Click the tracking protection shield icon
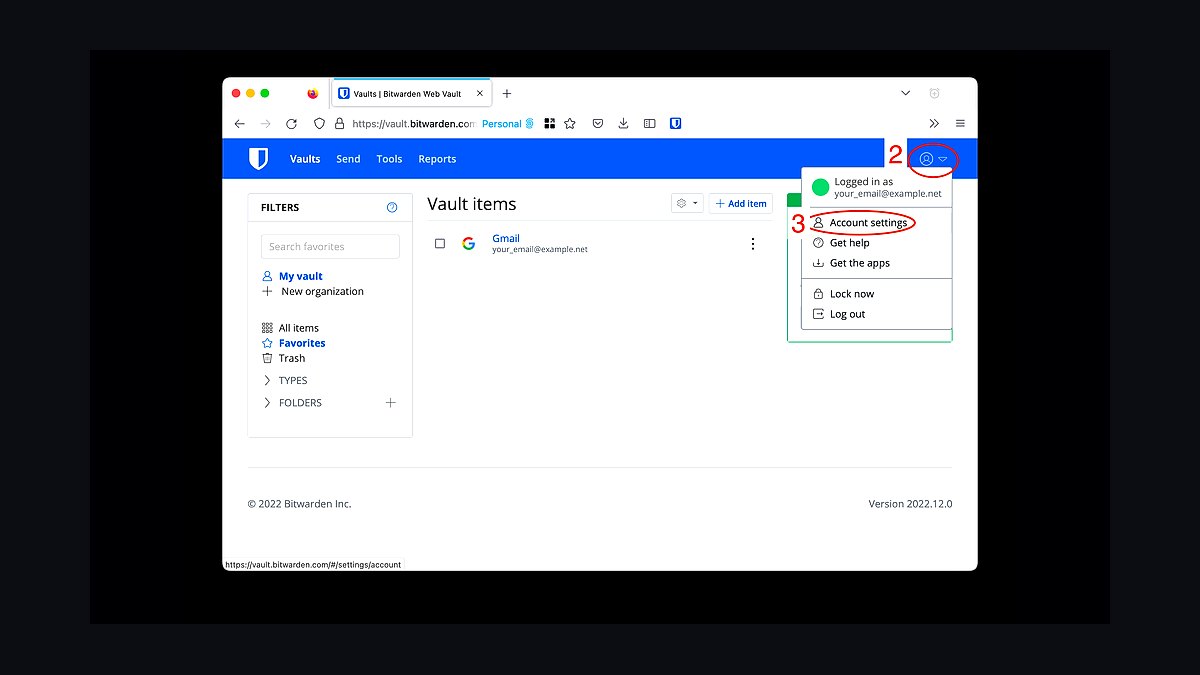 pos(319,124)
